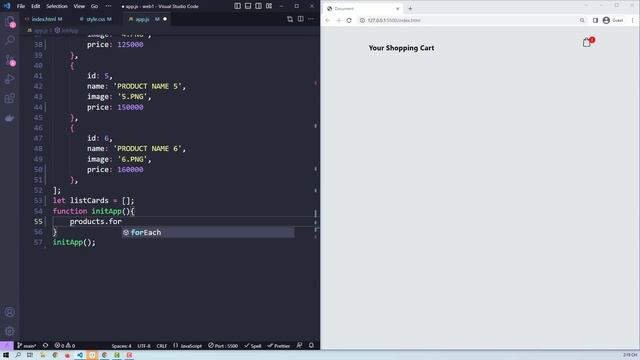Open the Source Control view
640x360 pixels.
pyautogui.click(x=10, y=60)
